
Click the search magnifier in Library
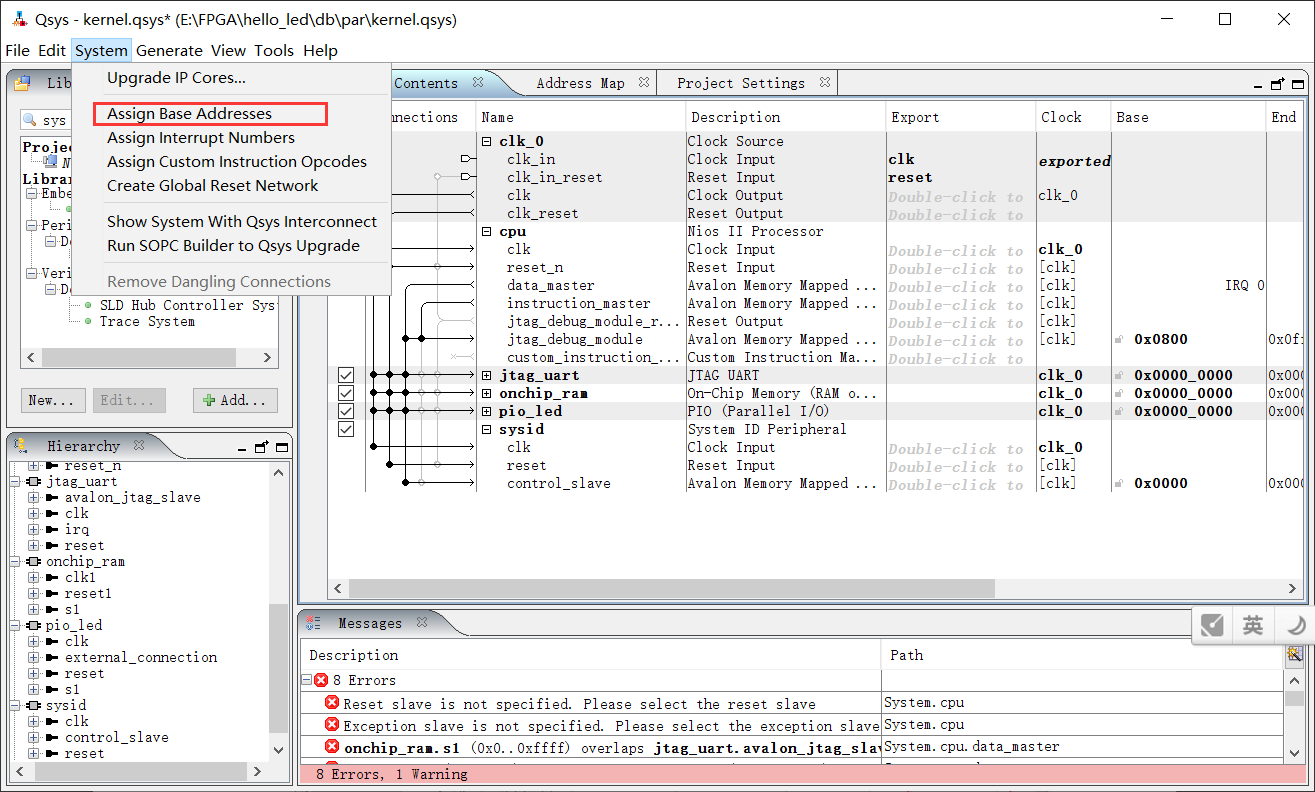(31, 120)
